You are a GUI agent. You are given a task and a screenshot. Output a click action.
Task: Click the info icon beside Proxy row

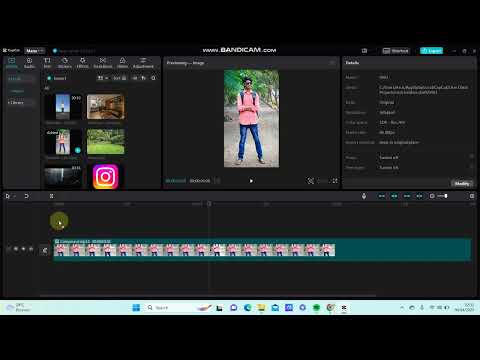pos(472,156)
